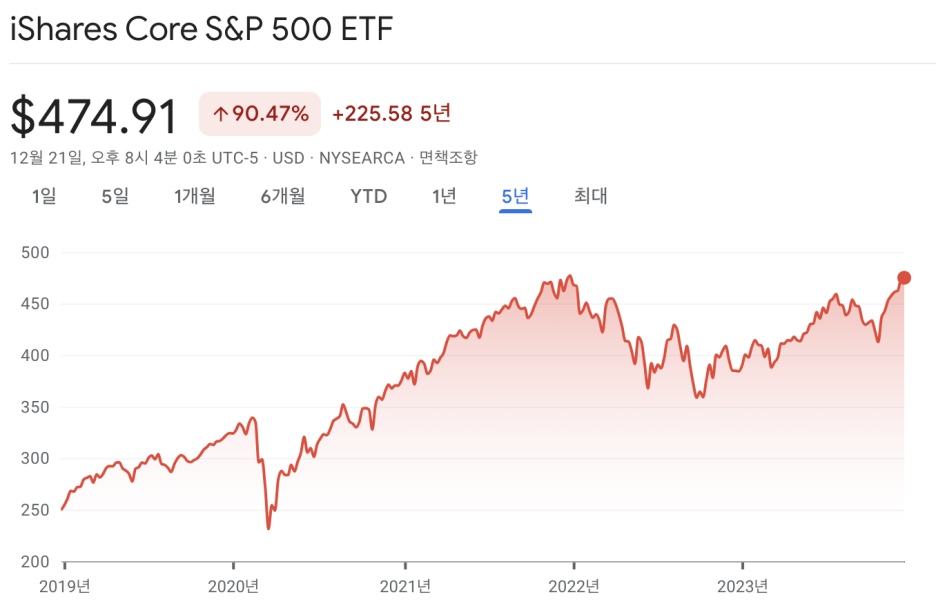Viewport: 936px width, 606px height.
Task: Click the current price $474.91
Action: coord(94,115)
